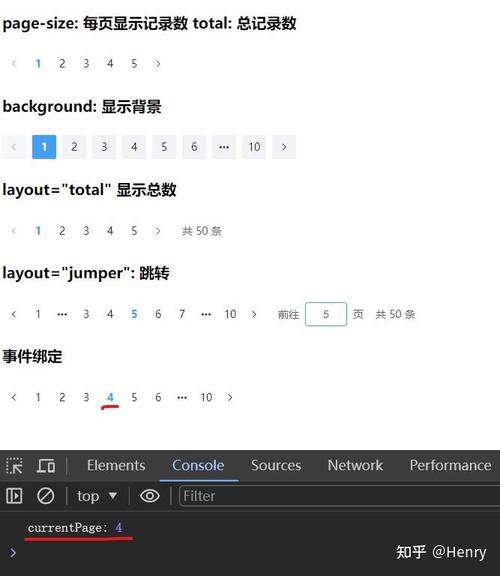Select page 5 in page-size pagination
The height and width of the screenshot is (576, 500).
134,64
